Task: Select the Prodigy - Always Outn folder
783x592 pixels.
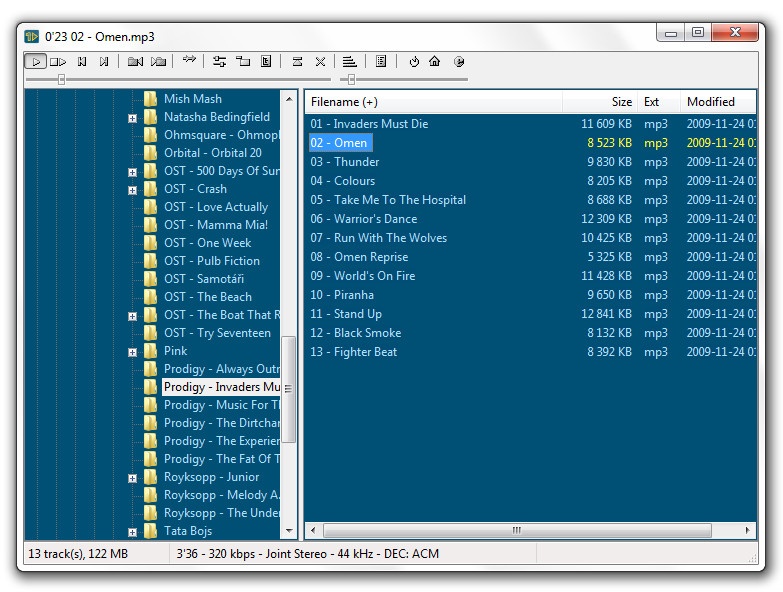Action: click(222, 369)
